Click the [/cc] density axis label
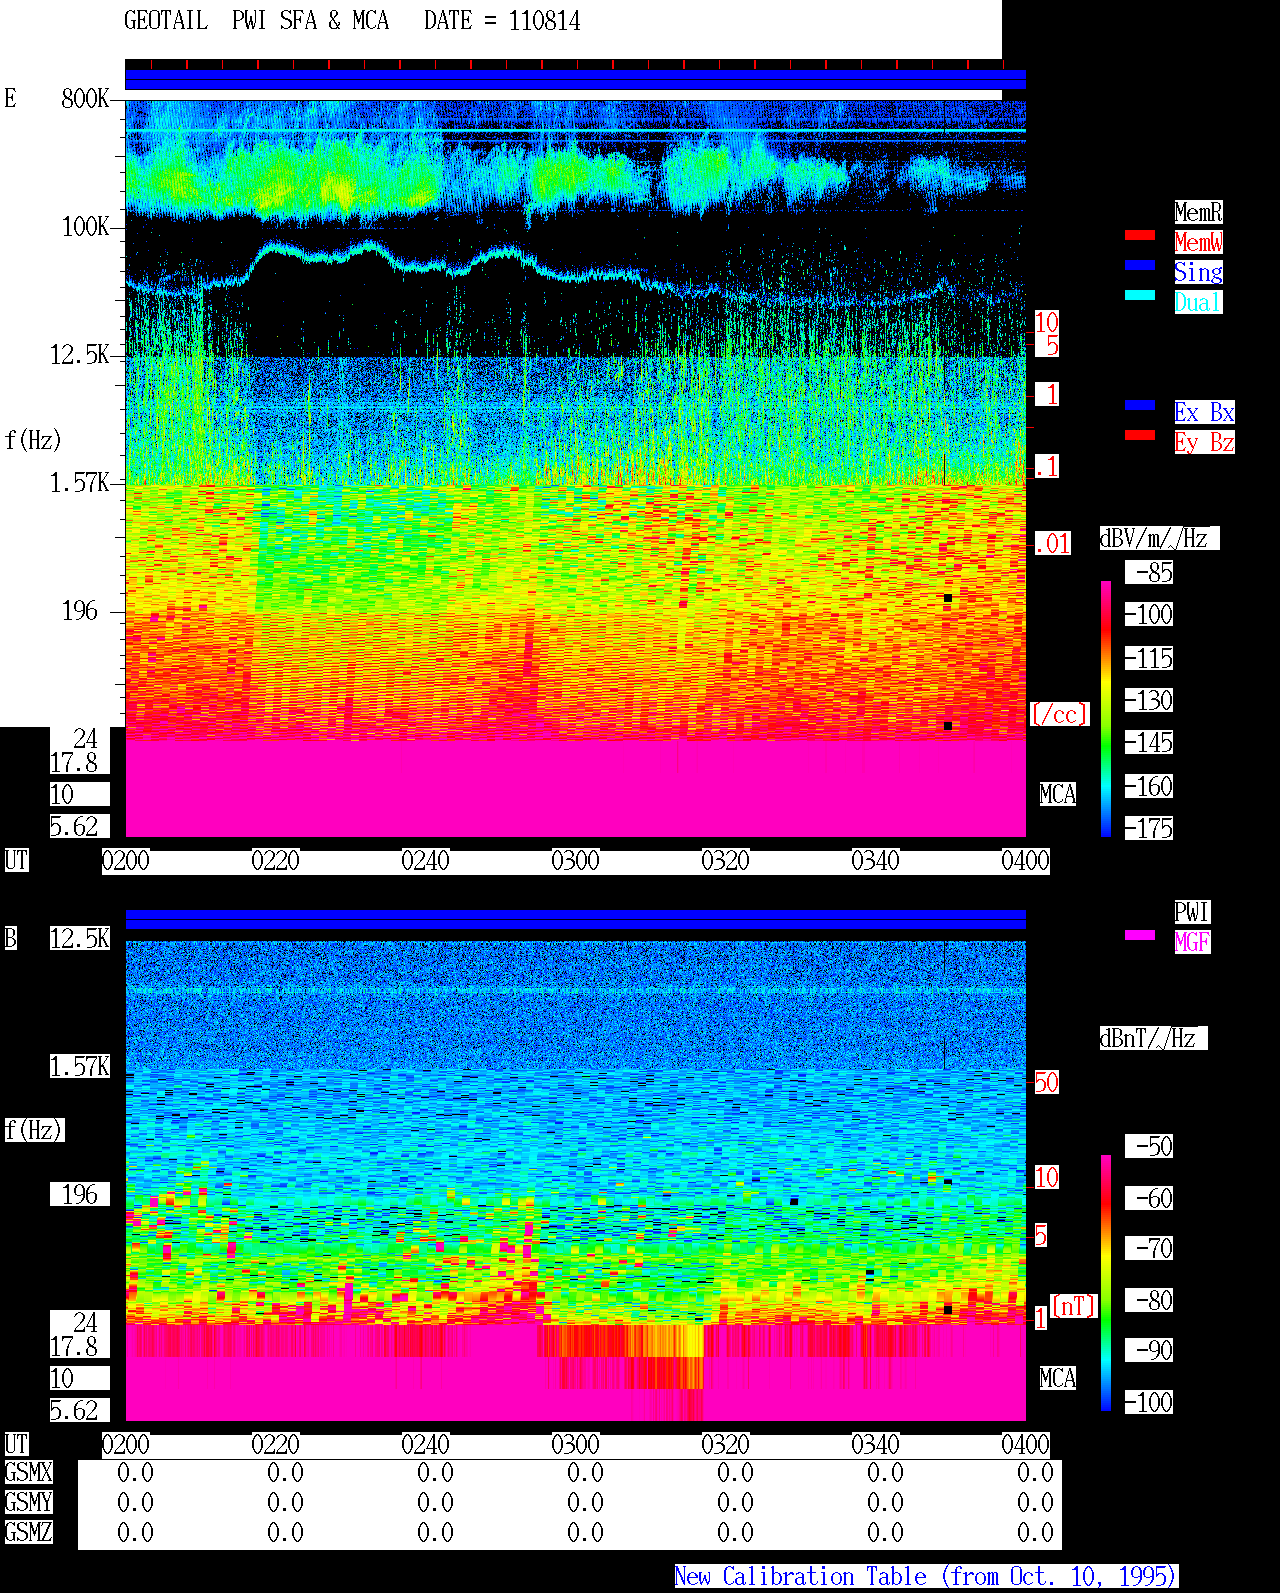Screen dimensions: 1280x1593 (1059, 714)
